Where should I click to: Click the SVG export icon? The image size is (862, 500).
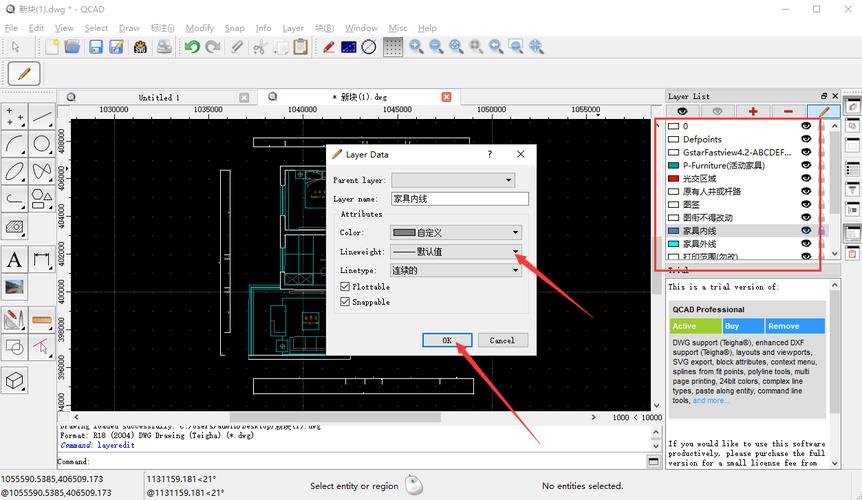click(x=140, y=47)
